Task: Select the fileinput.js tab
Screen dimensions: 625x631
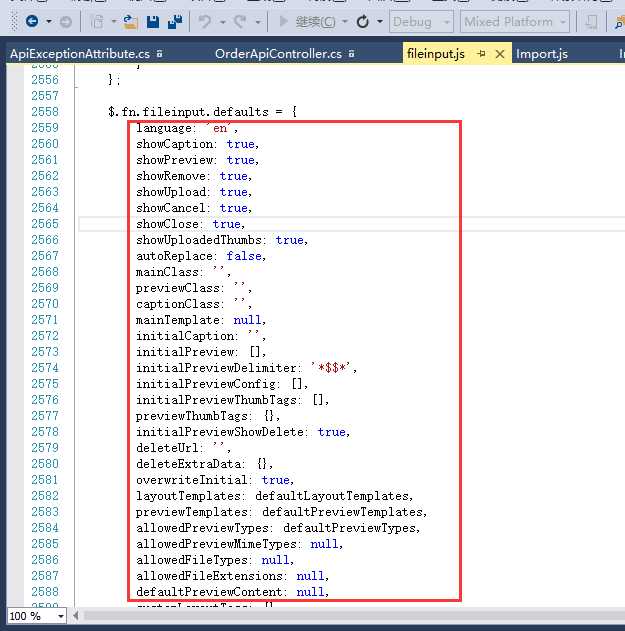Action: pyautogui.click(x=436, y=54)
